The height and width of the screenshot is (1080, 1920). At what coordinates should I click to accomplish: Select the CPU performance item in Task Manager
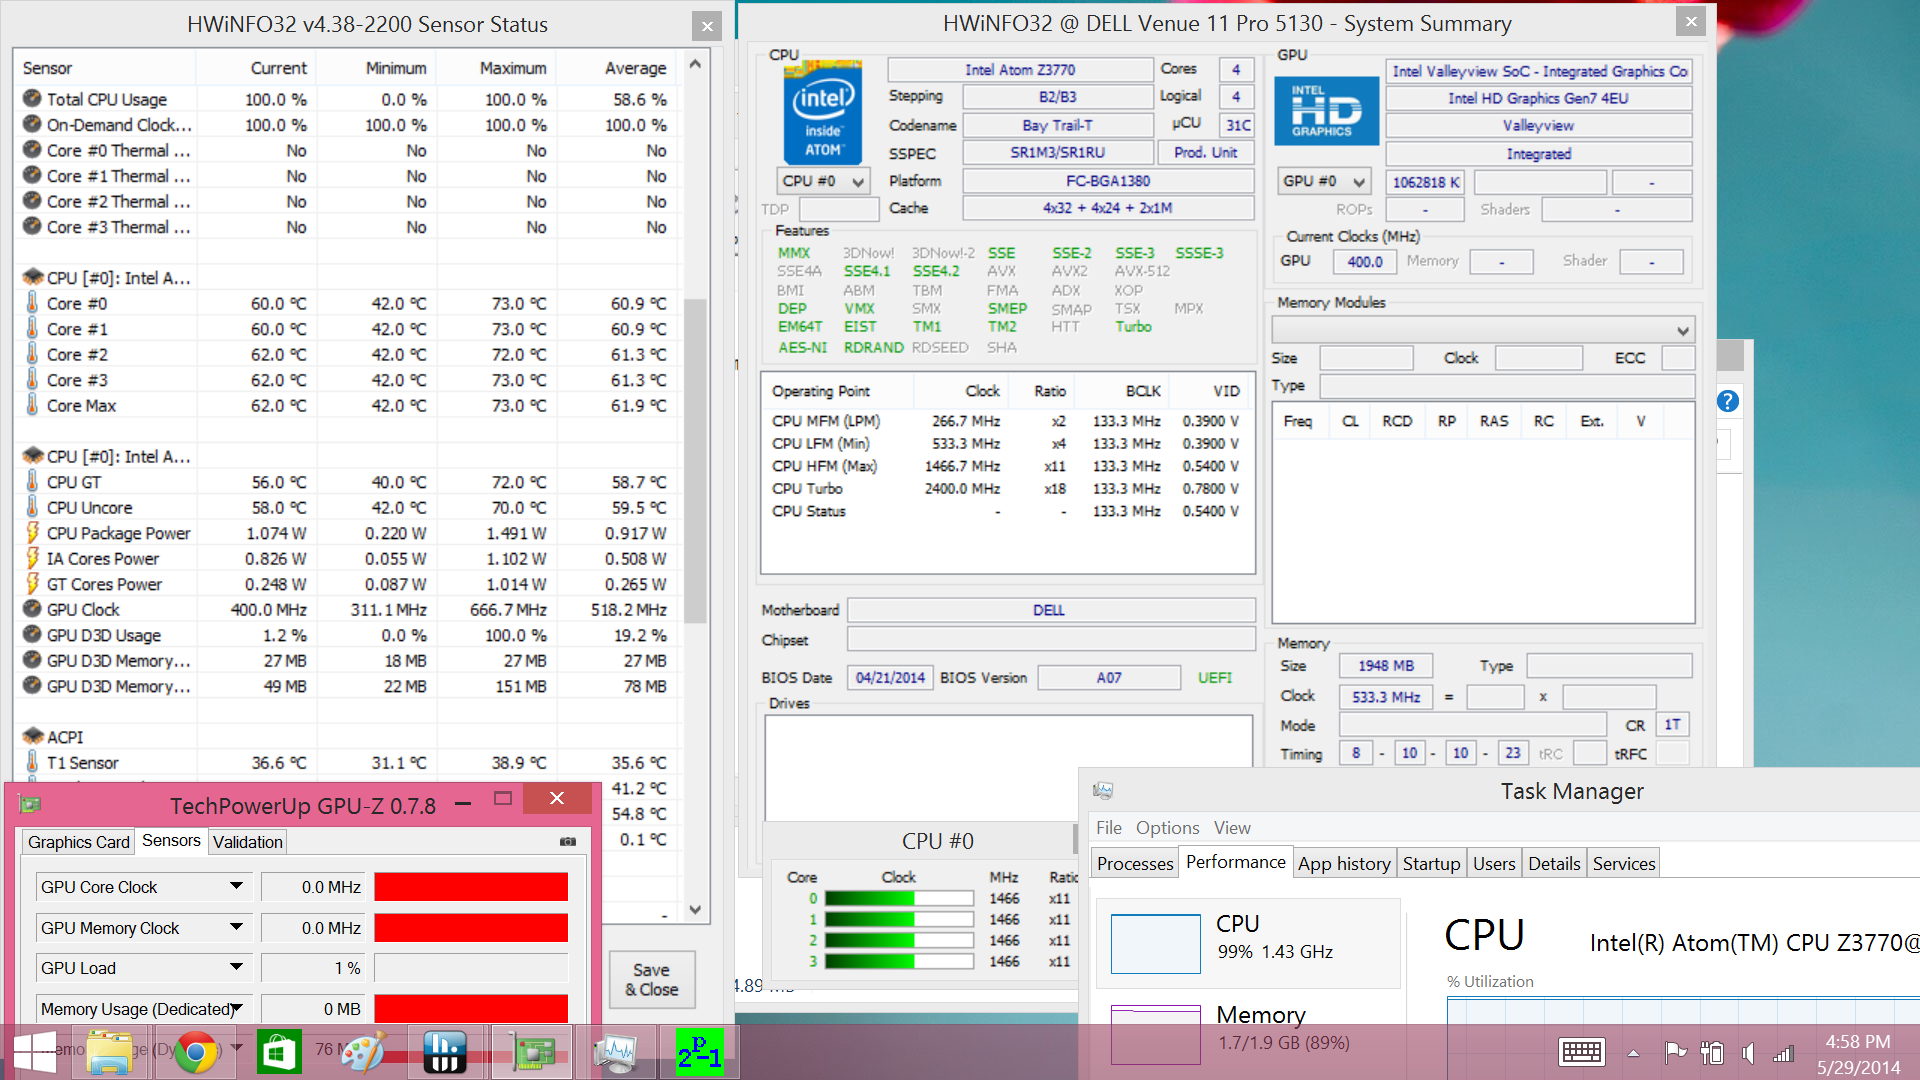pyautogui.click(x=1247, y=942)
